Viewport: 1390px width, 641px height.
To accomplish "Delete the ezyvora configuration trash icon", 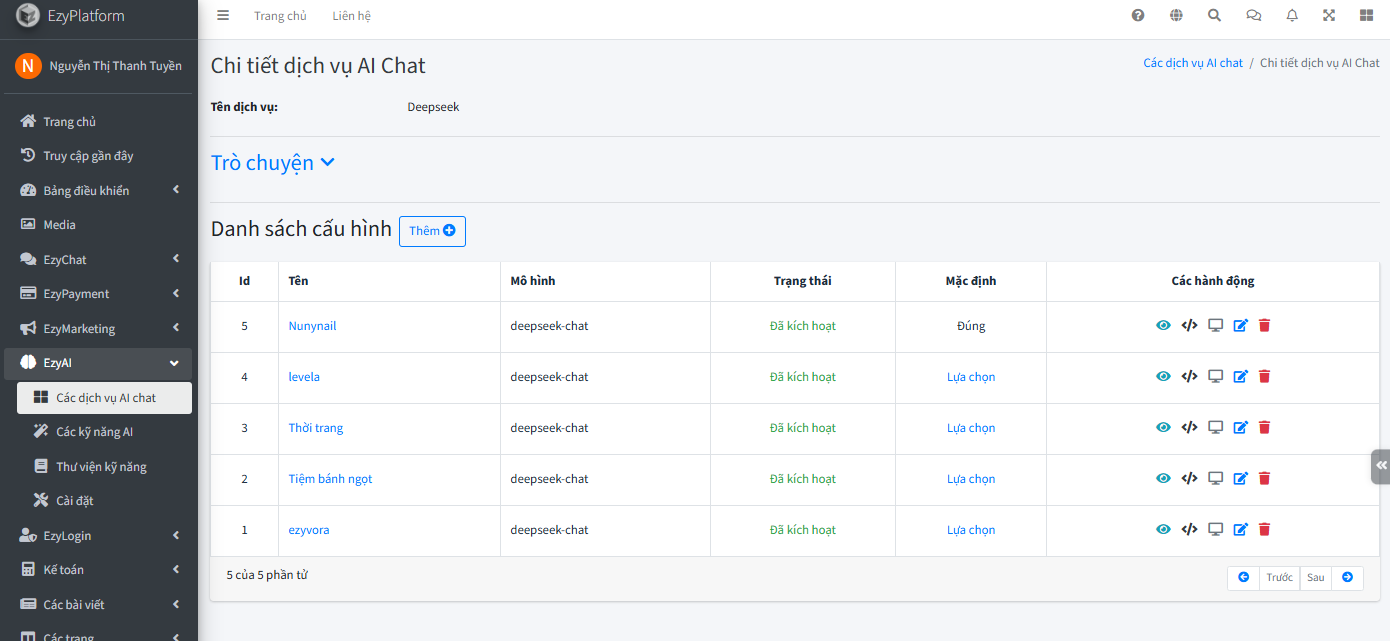I will 1264,529.
